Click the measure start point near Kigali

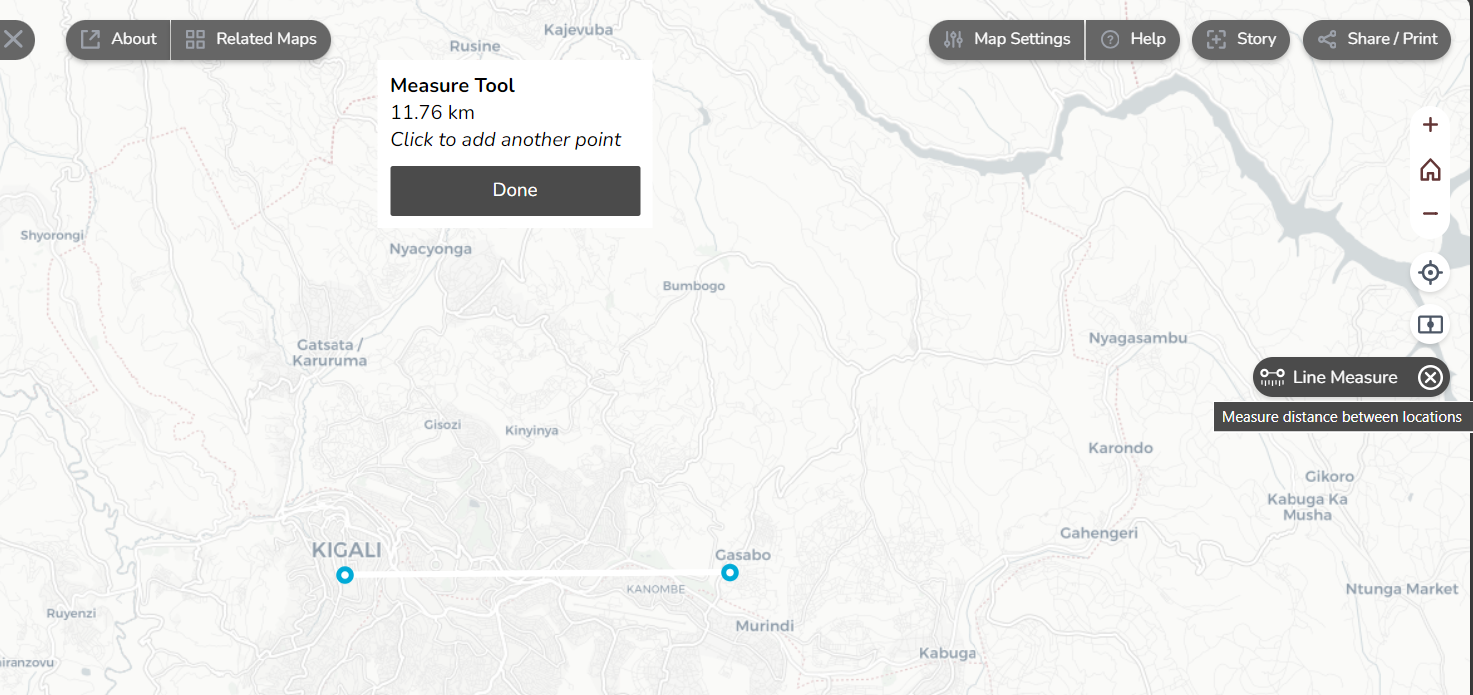345,574
